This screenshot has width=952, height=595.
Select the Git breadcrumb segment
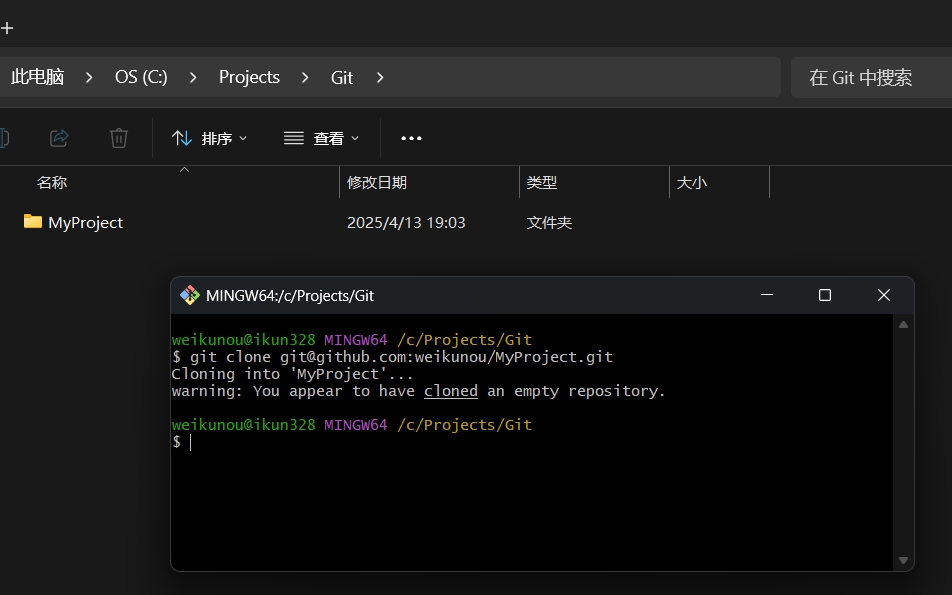(342, 77)
